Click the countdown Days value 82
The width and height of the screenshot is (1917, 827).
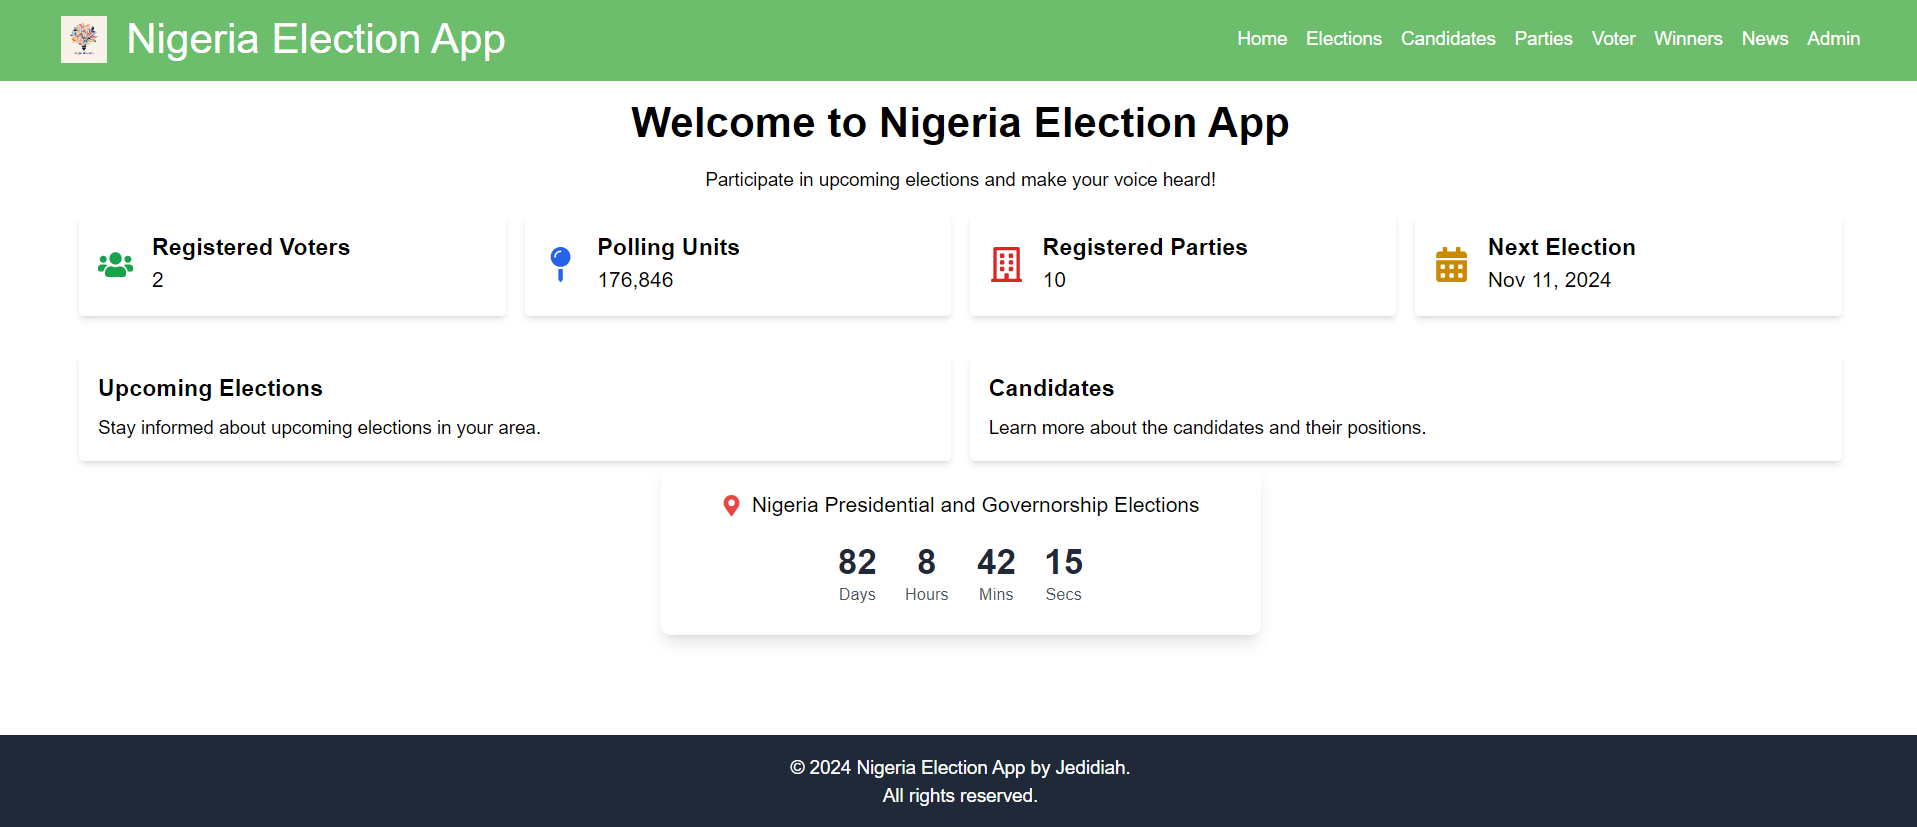857,562
